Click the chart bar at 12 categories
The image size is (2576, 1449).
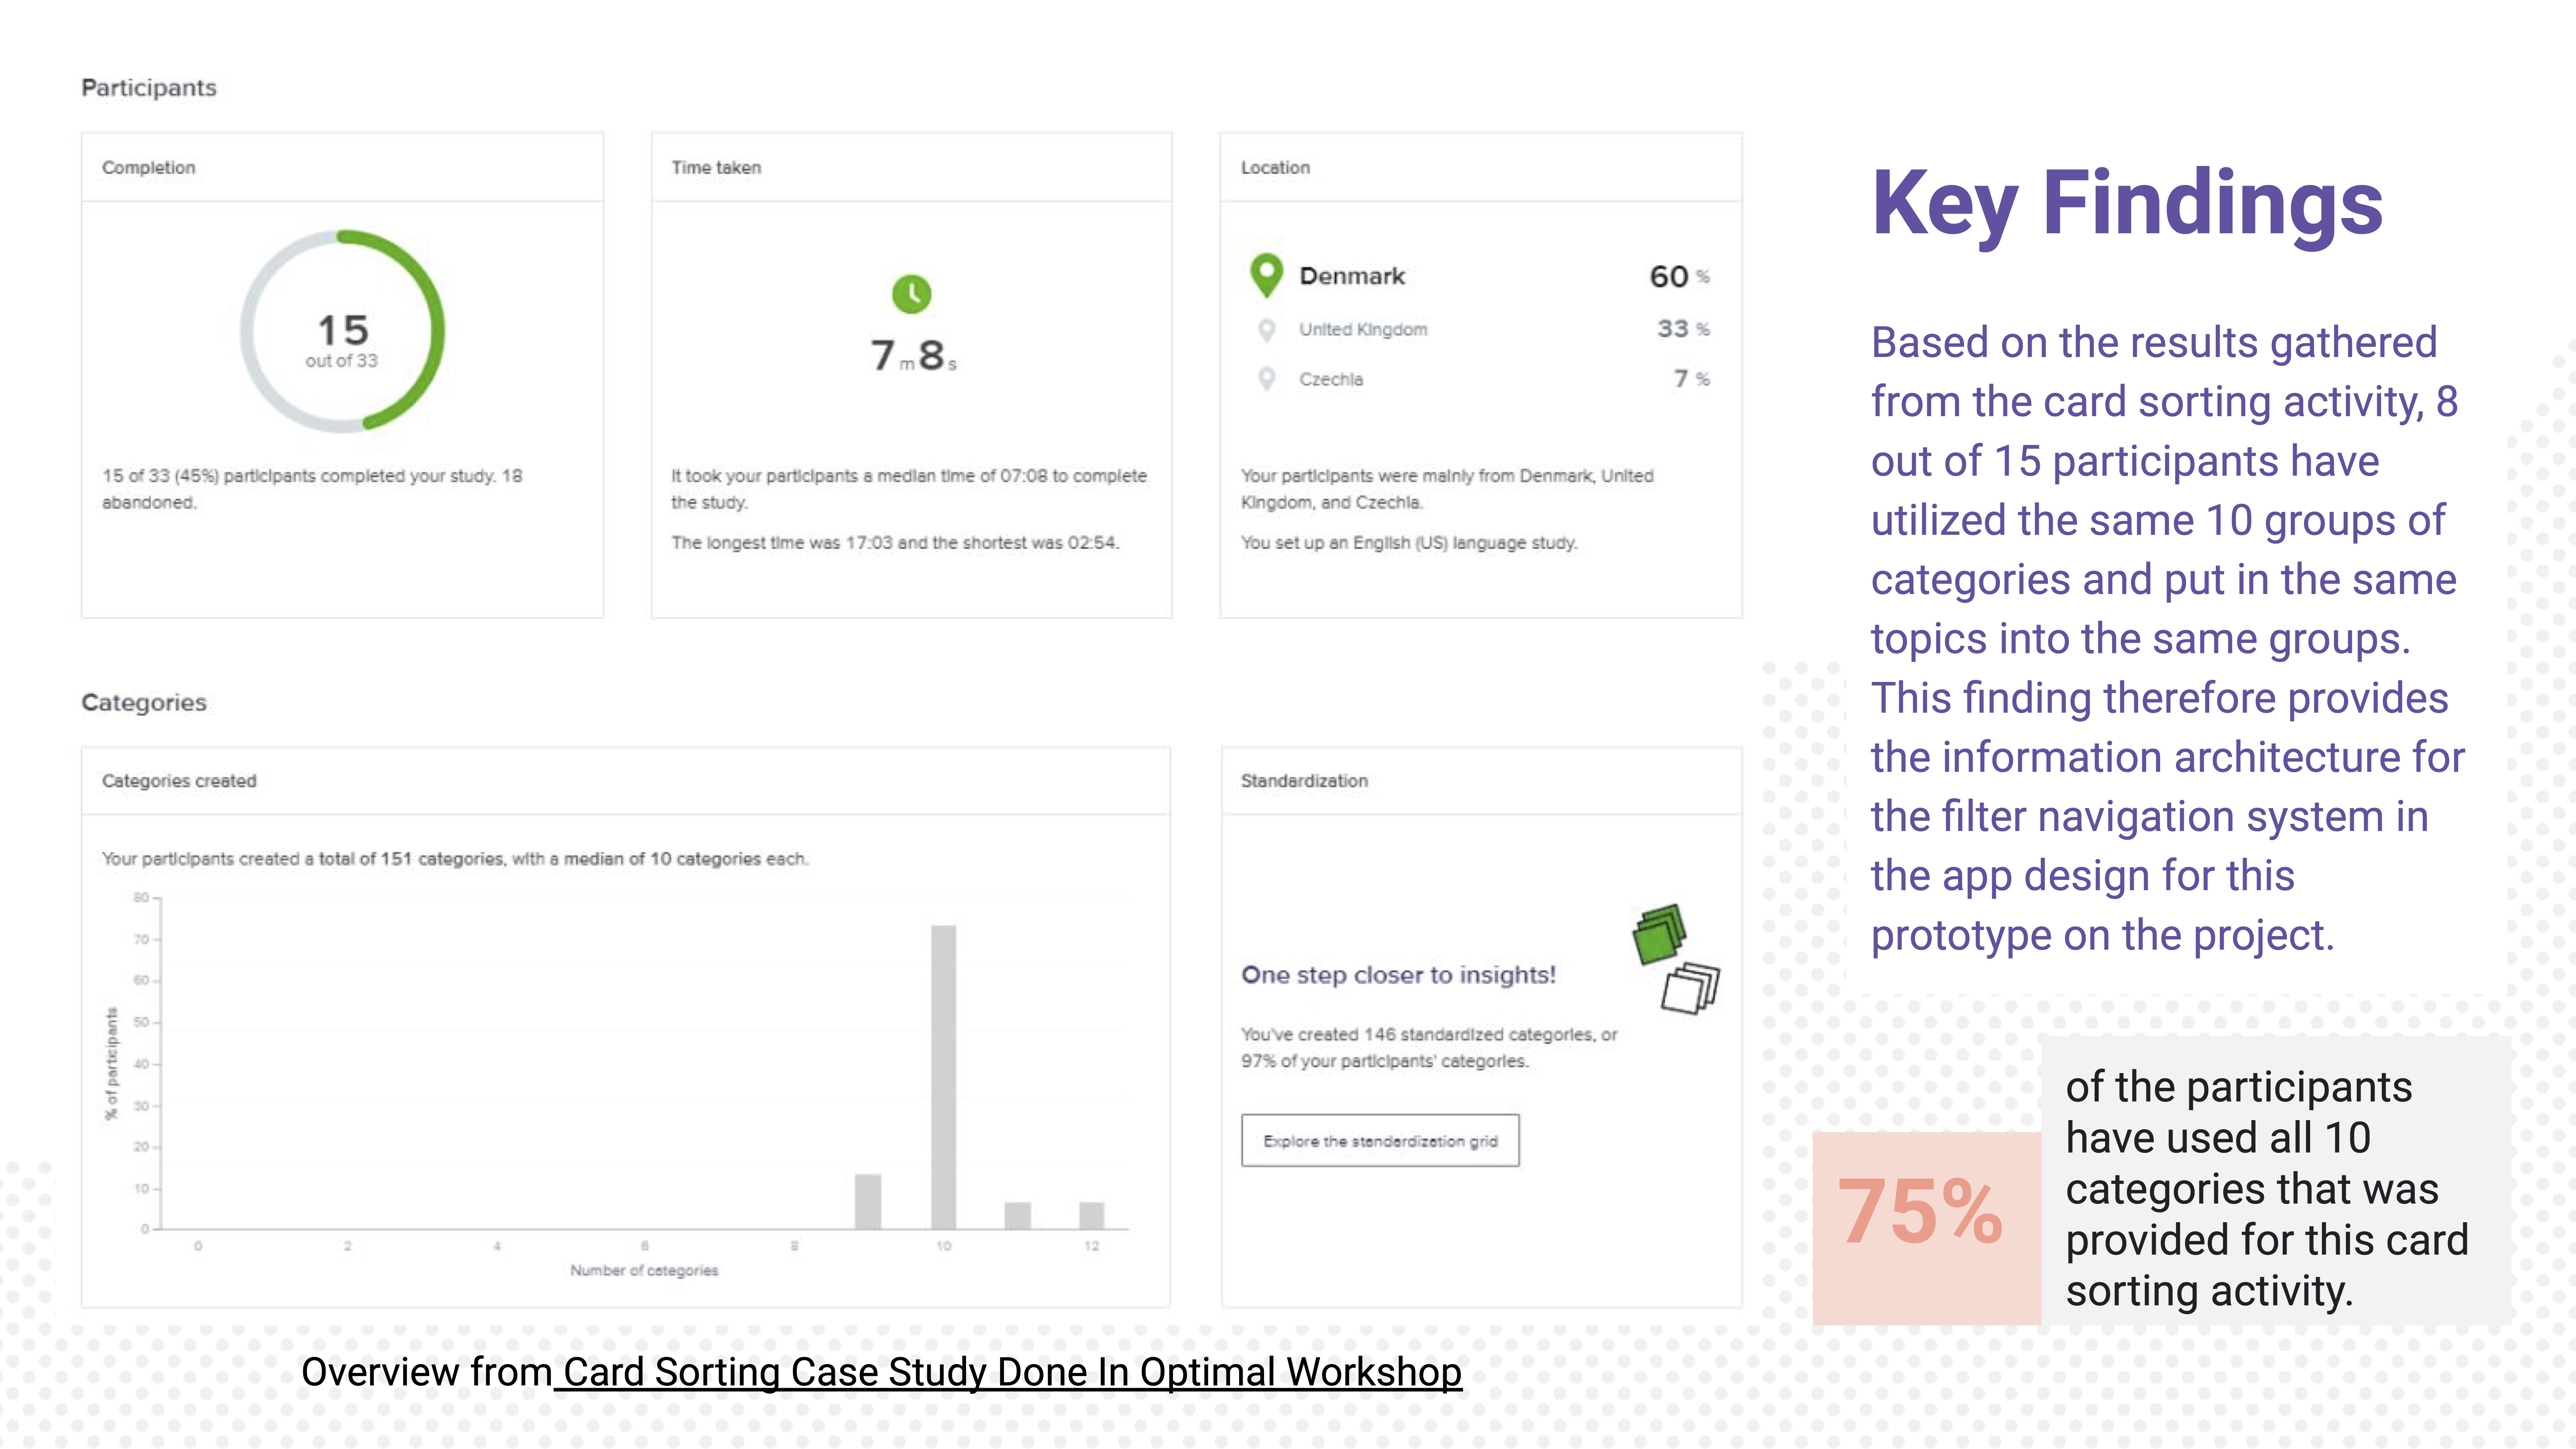pyautogui.click(x=1092, y=1215)
